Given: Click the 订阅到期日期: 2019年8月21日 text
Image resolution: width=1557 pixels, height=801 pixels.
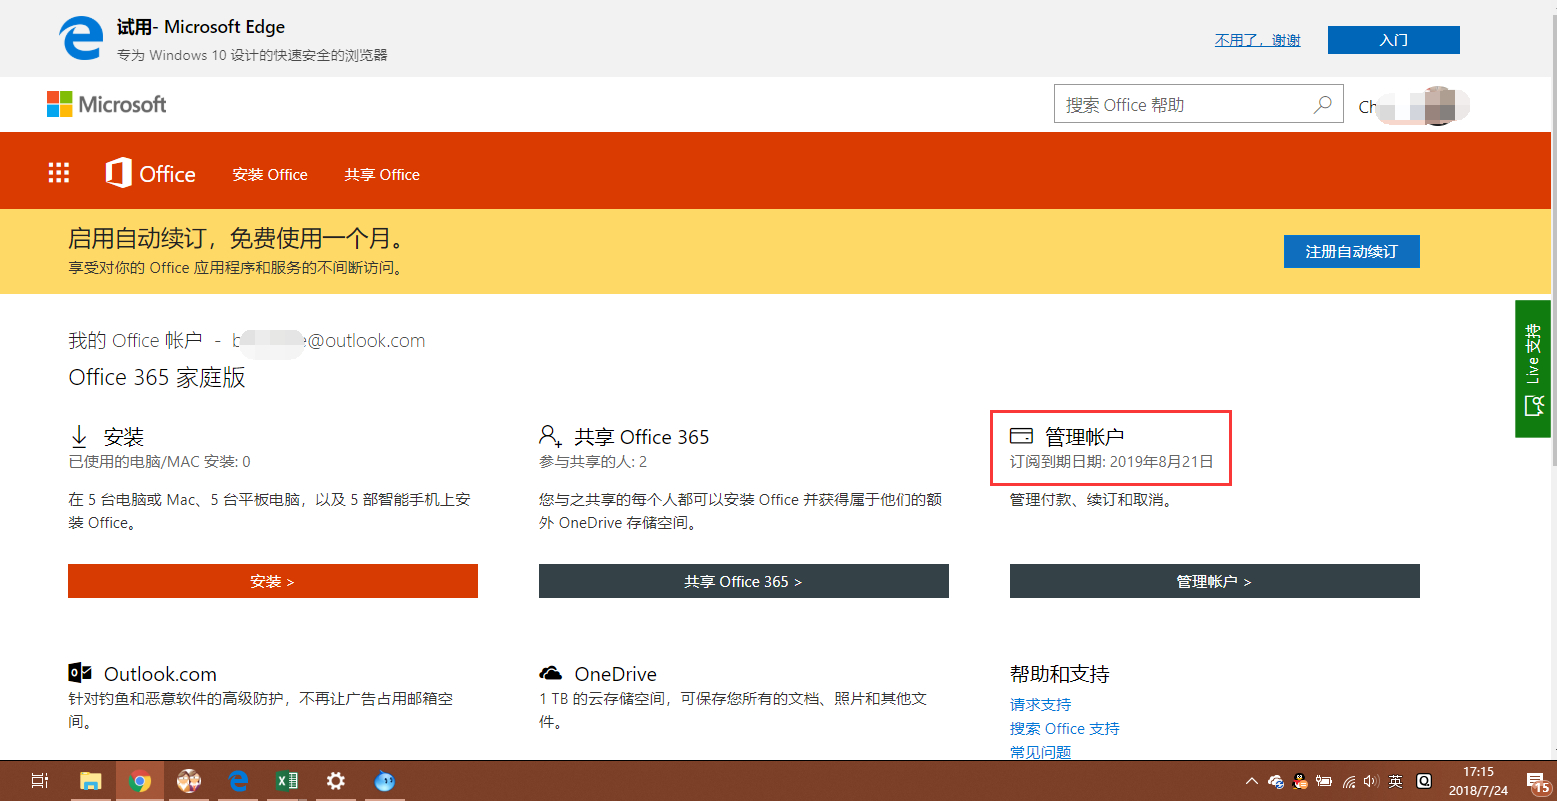Looking at the screenshot, I should pos(1111,462).
